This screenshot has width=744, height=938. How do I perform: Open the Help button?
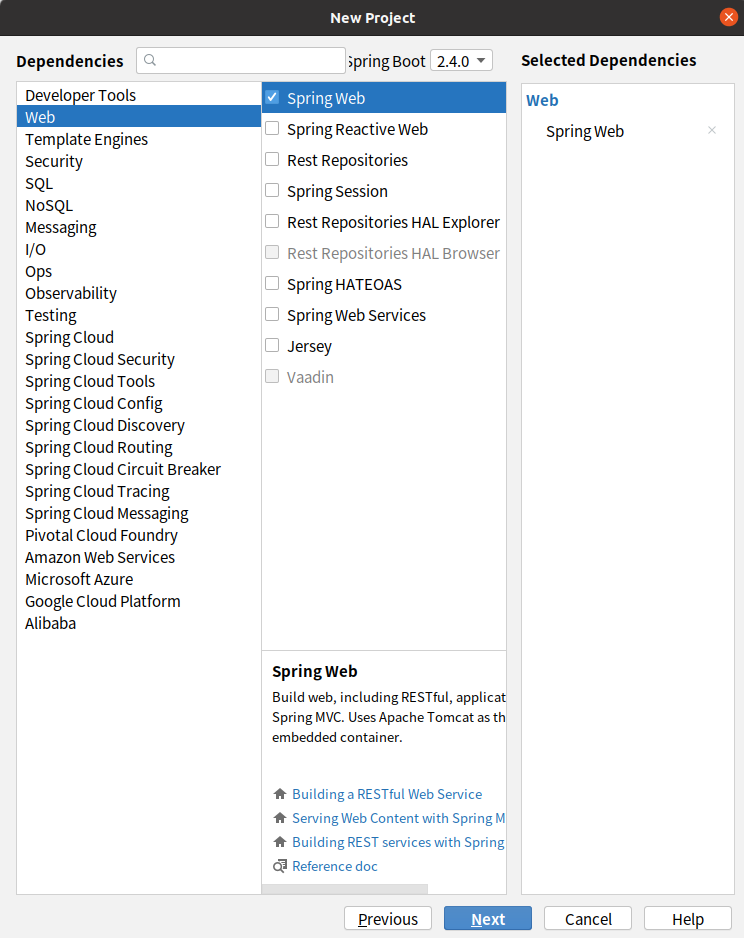click(688, 918)
